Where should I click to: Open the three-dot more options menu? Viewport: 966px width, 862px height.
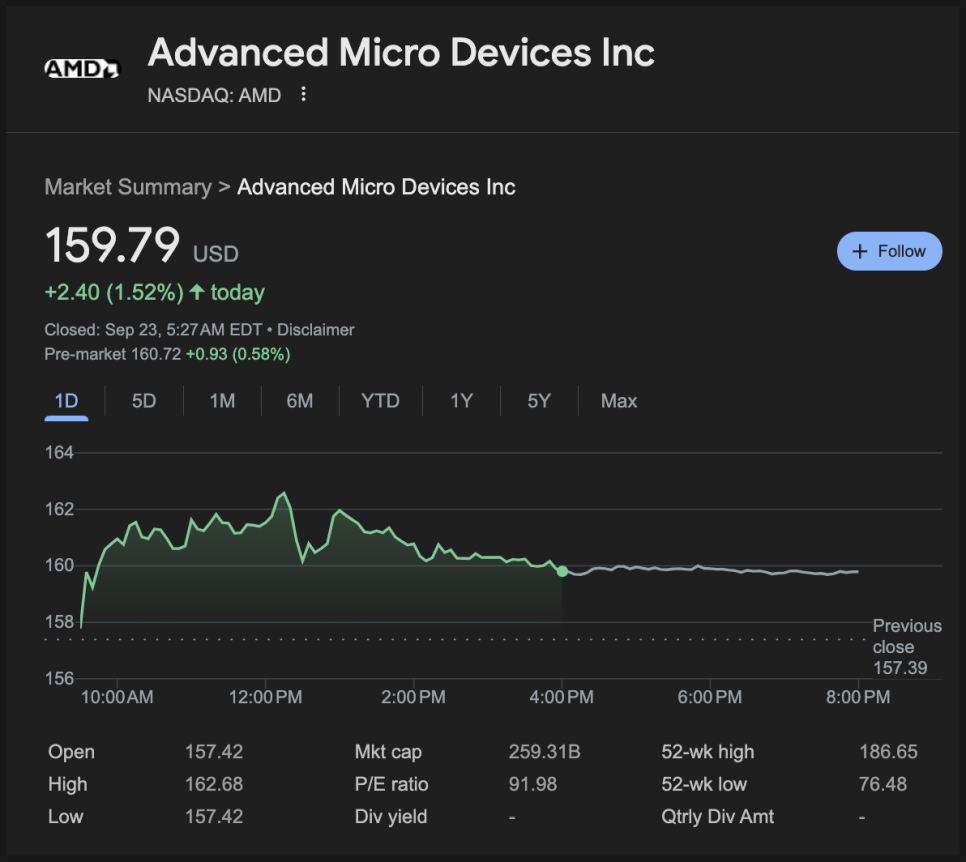coord(303,94)
